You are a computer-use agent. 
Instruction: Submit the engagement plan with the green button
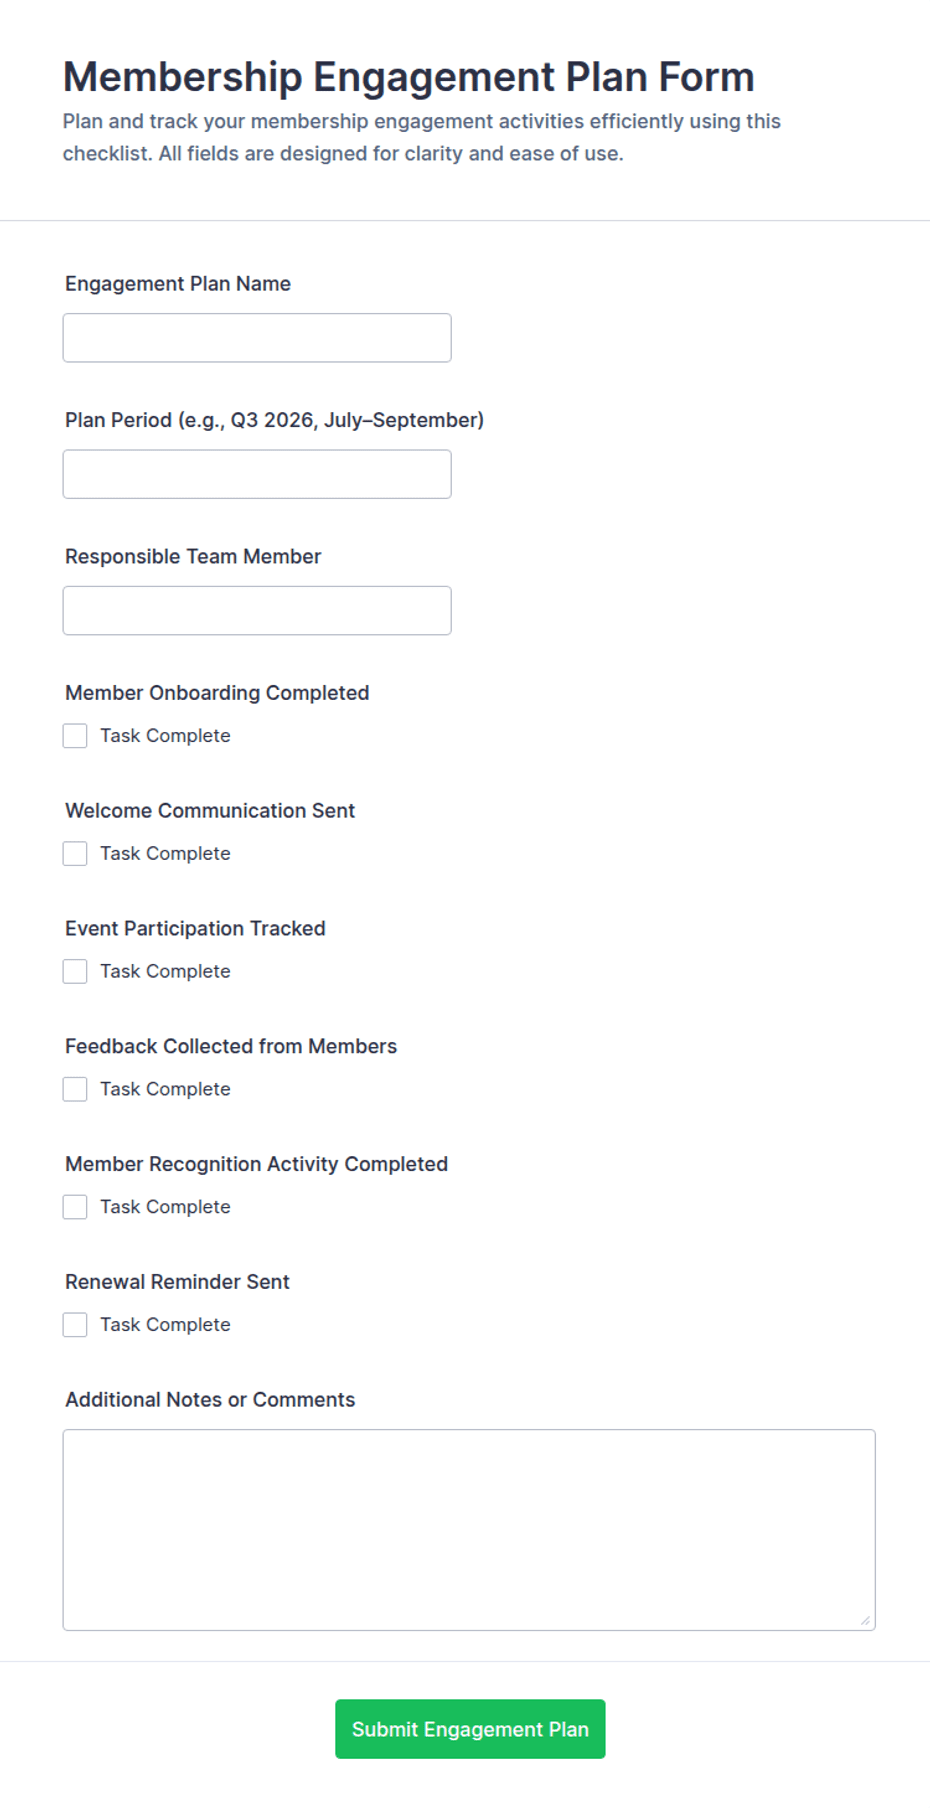pyautogui.click(x=470, y=1729)
